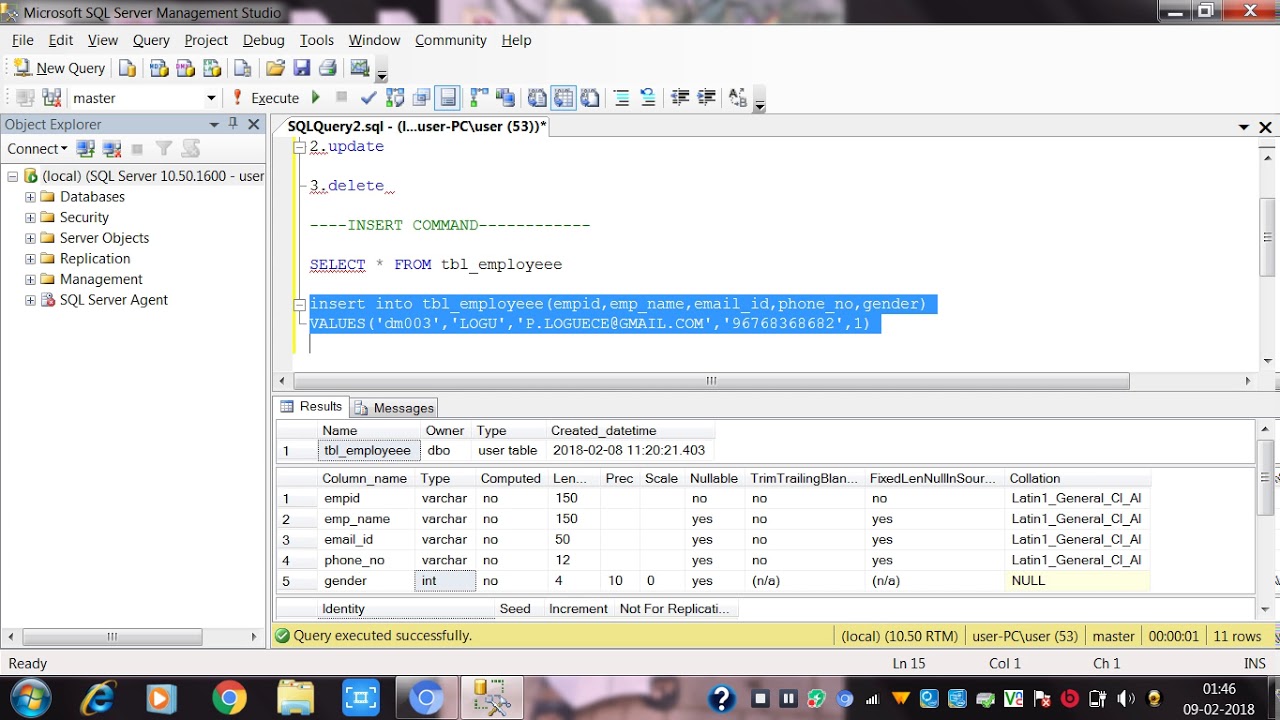Display the Estimated Execution Plan
Image resolution: width=1280 pixels, height=720 pixels.
point(395,97)
